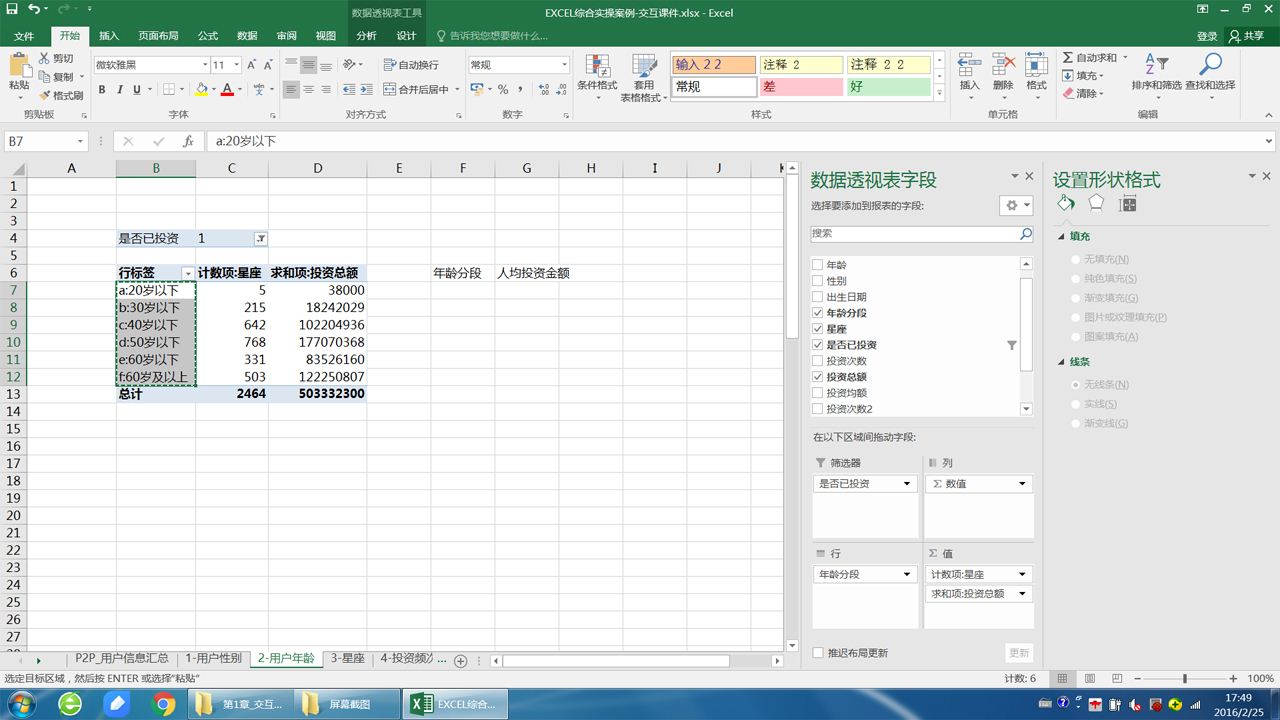
Task: Open Size & Properties tab in 设置形状格式 pane
Action: [1128, 203]
